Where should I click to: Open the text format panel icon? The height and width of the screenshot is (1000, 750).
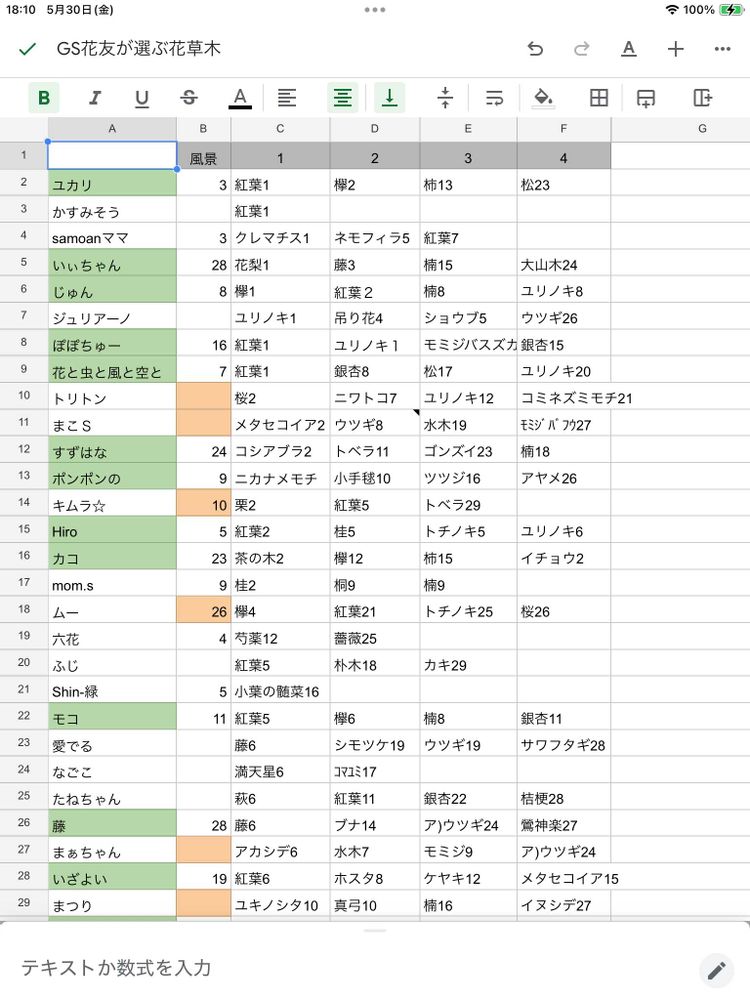pos(628,49)
